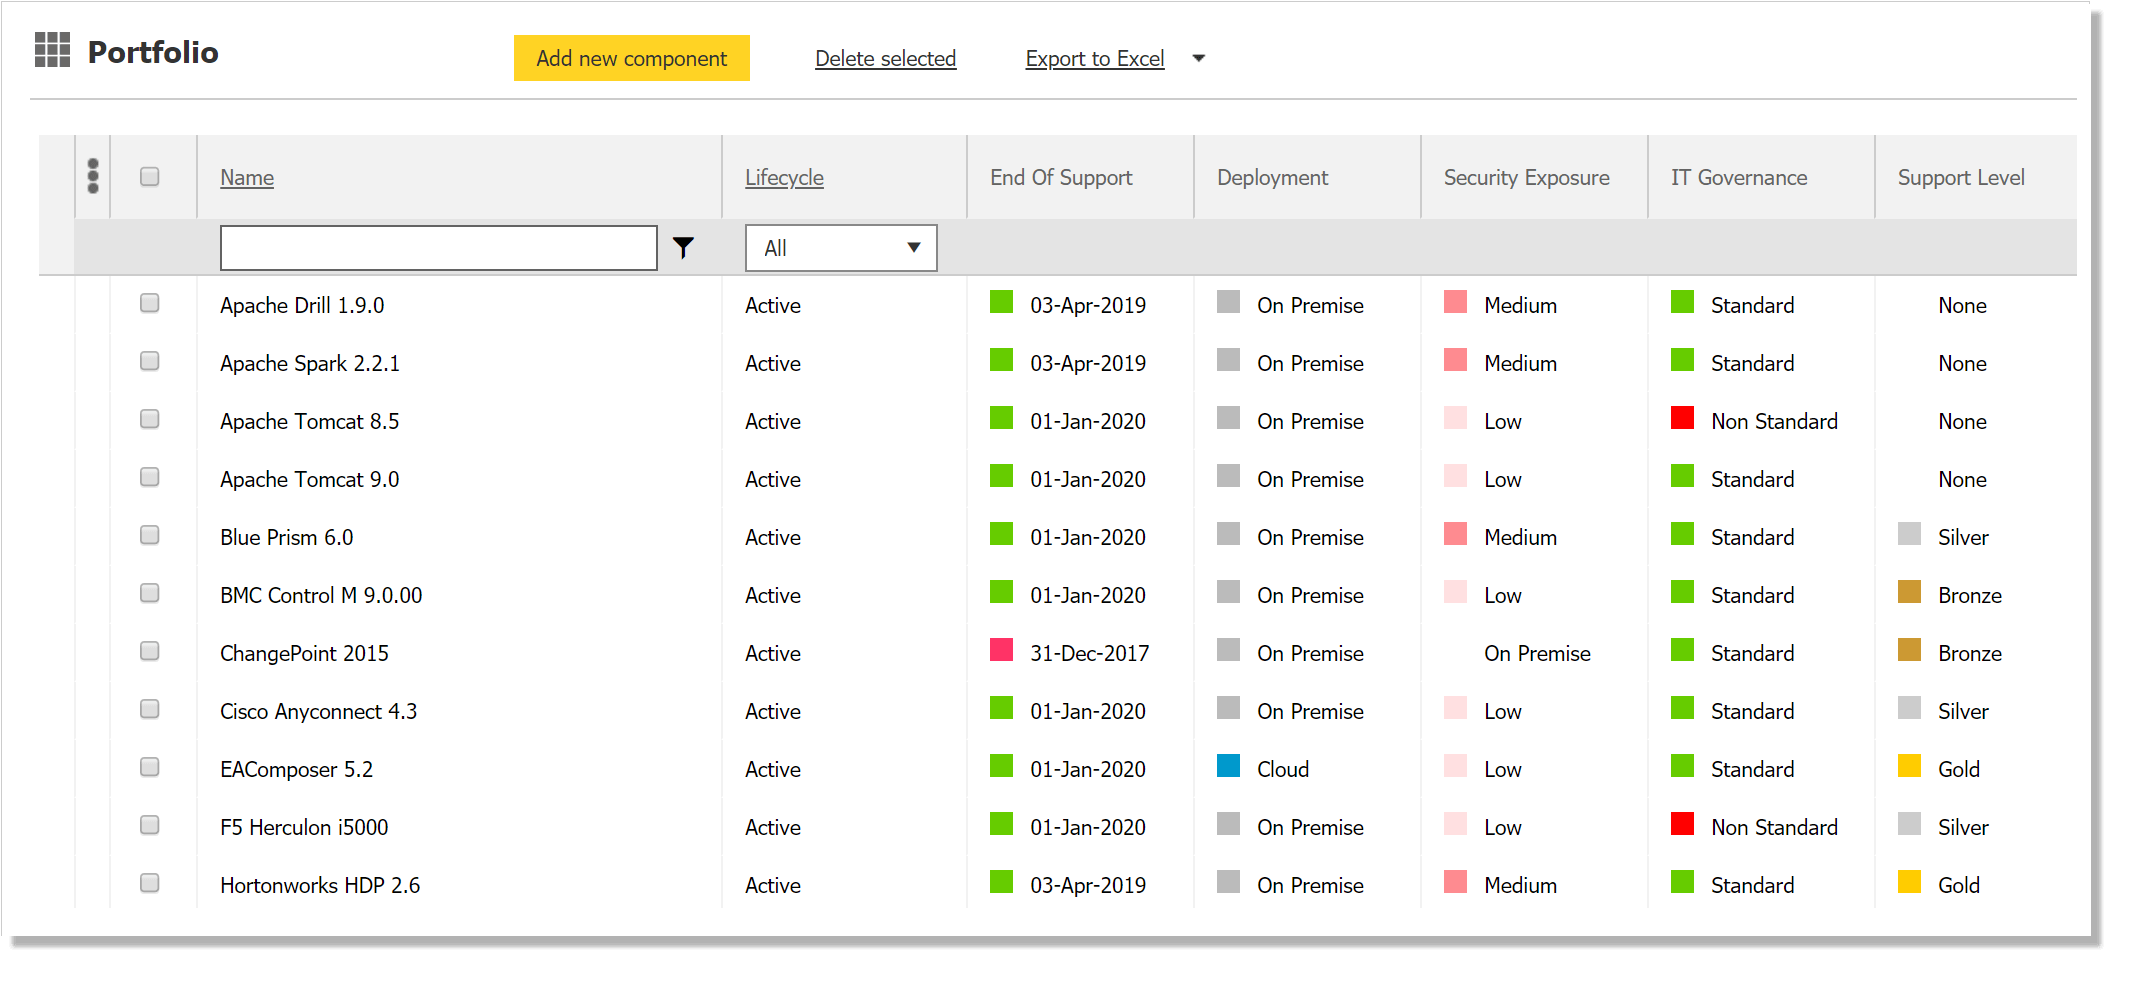This screenshot has width=2140, height=1000.
Task: Check the EAComposer 5.2 row checkbox
Action: pyautogui.click(x=150, y=767)
